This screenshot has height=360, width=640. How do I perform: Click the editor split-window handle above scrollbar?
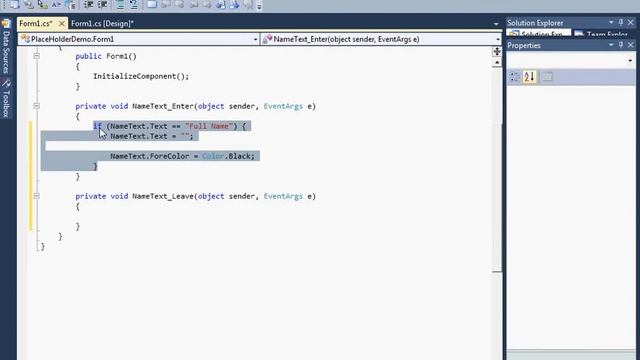(497, 51)
